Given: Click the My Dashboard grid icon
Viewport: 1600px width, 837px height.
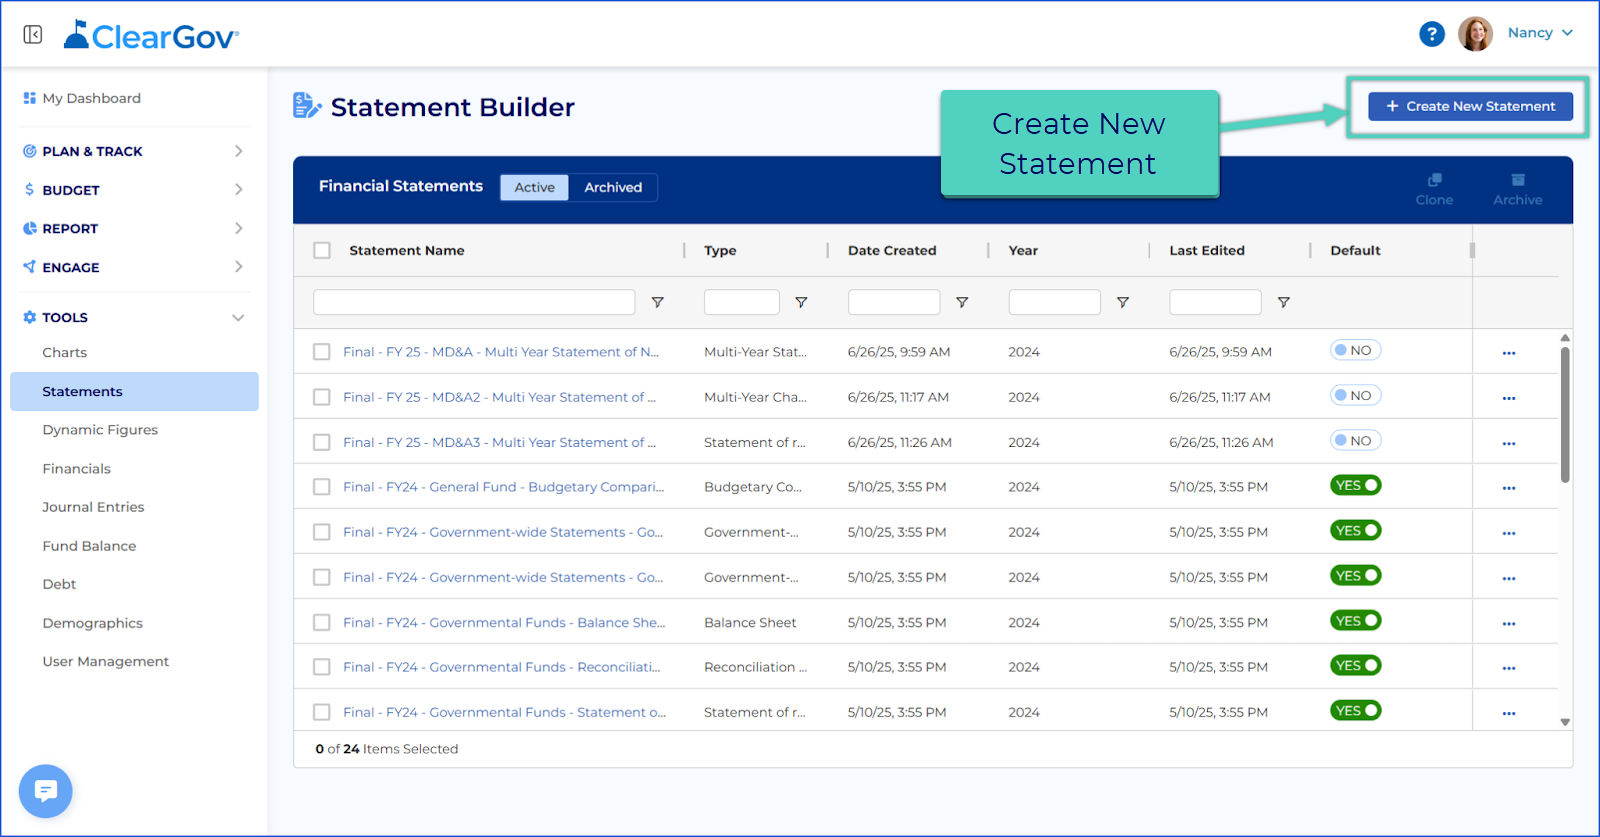Looking at the screenshot, I should (x=29, y=98).
